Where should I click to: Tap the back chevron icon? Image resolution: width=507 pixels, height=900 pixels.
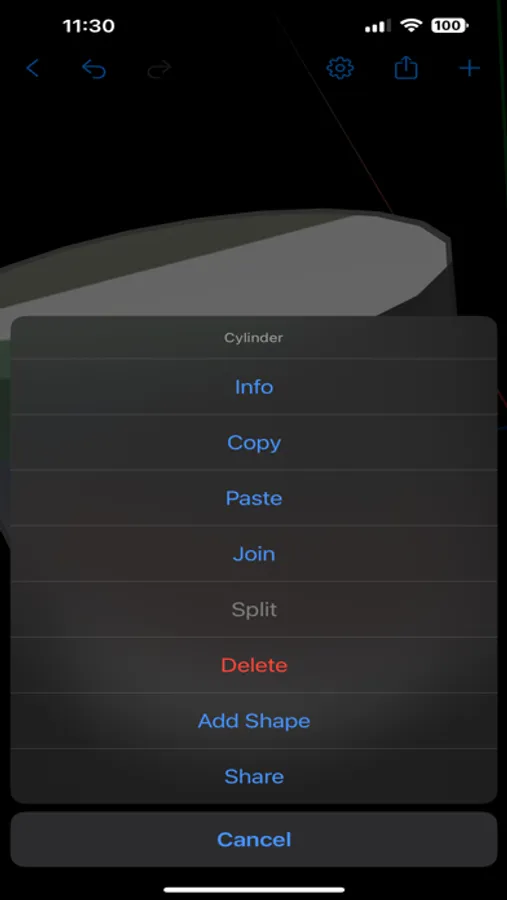tap(33, 69)
